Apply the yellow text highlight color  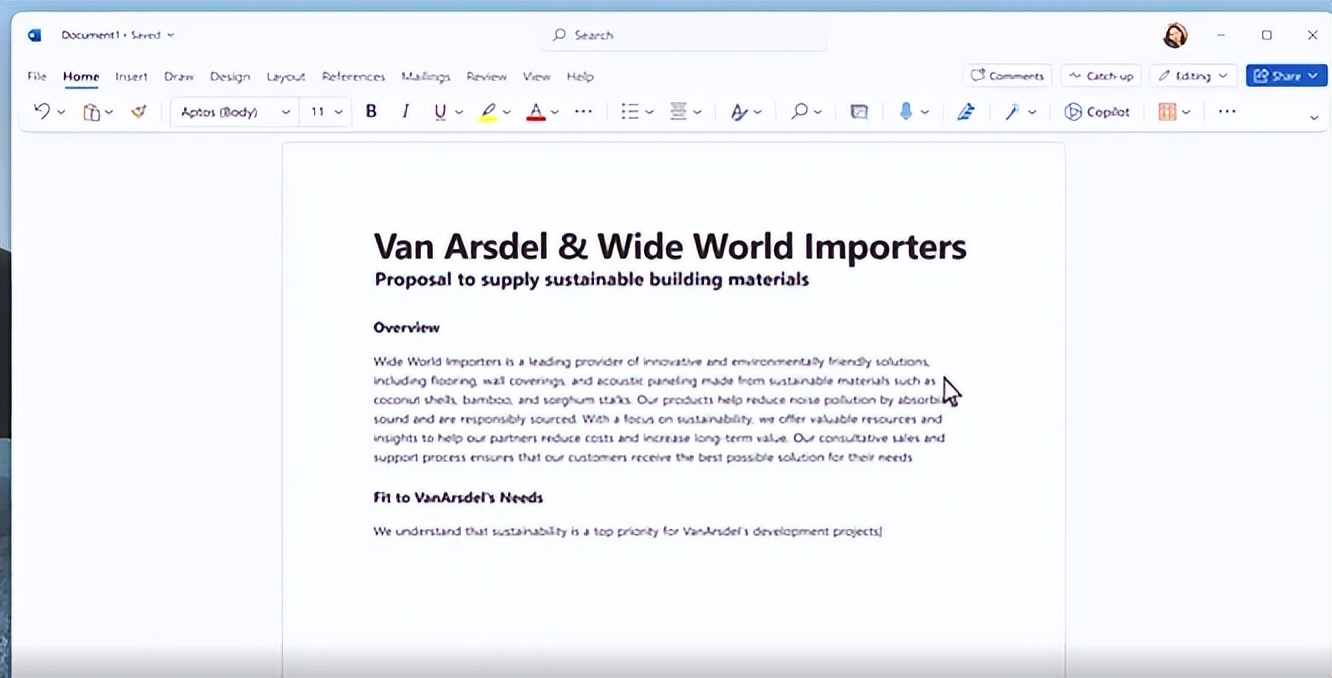pyautogui.click(x=488, y=112)
